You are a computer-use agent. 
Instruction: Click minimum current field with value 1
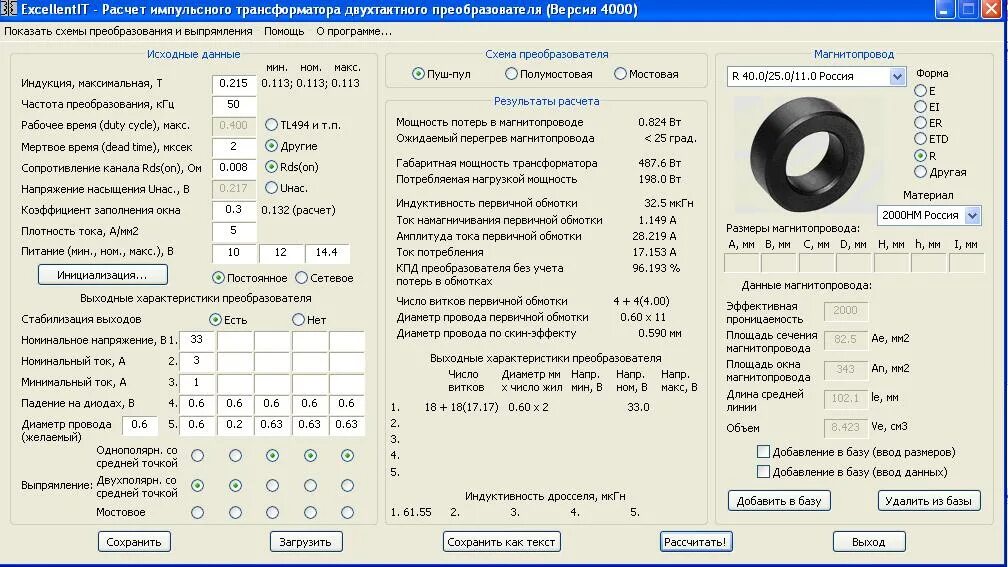click(197, 382)
